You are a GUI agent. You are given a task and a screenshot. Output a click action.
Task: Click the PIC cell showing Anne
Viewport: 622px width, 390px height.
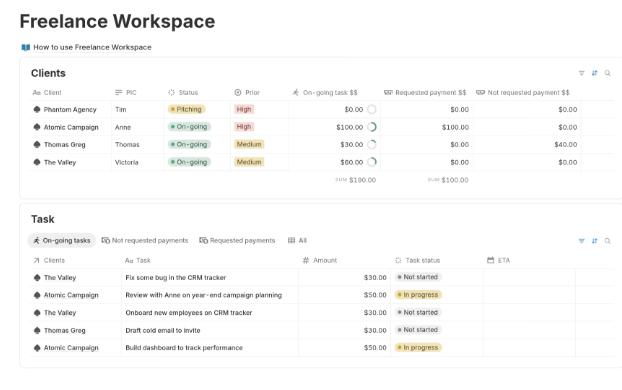coord(138,127)
